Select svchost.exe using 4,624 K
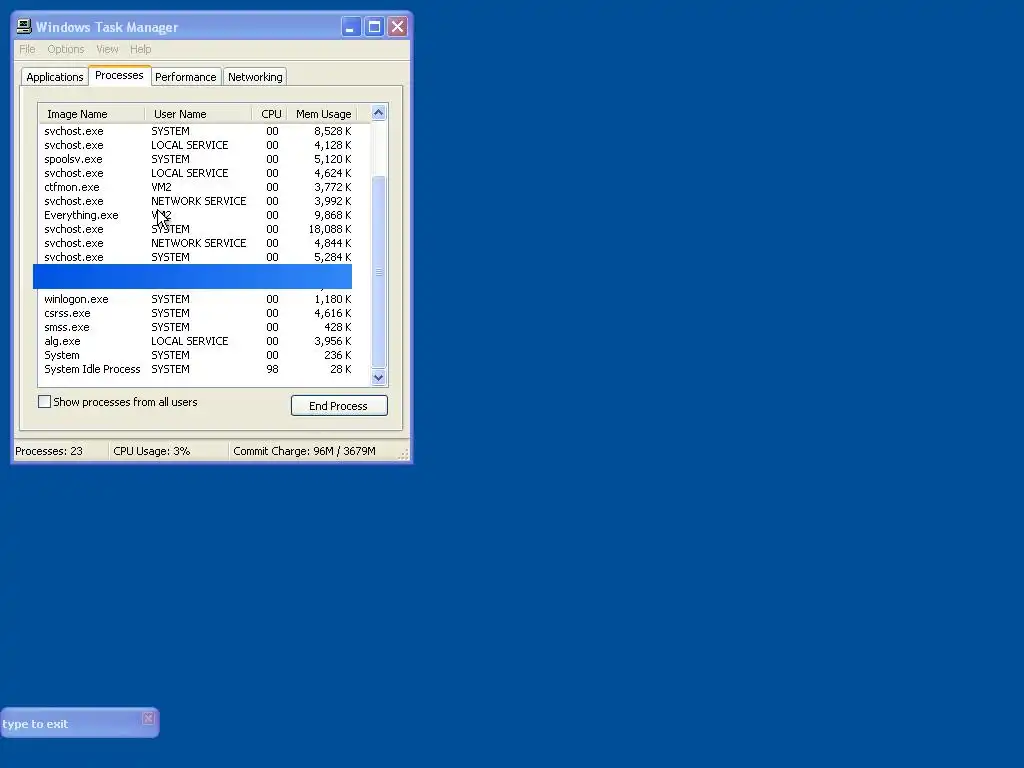The image size is (1024, 768). click(x=197, y=173)
